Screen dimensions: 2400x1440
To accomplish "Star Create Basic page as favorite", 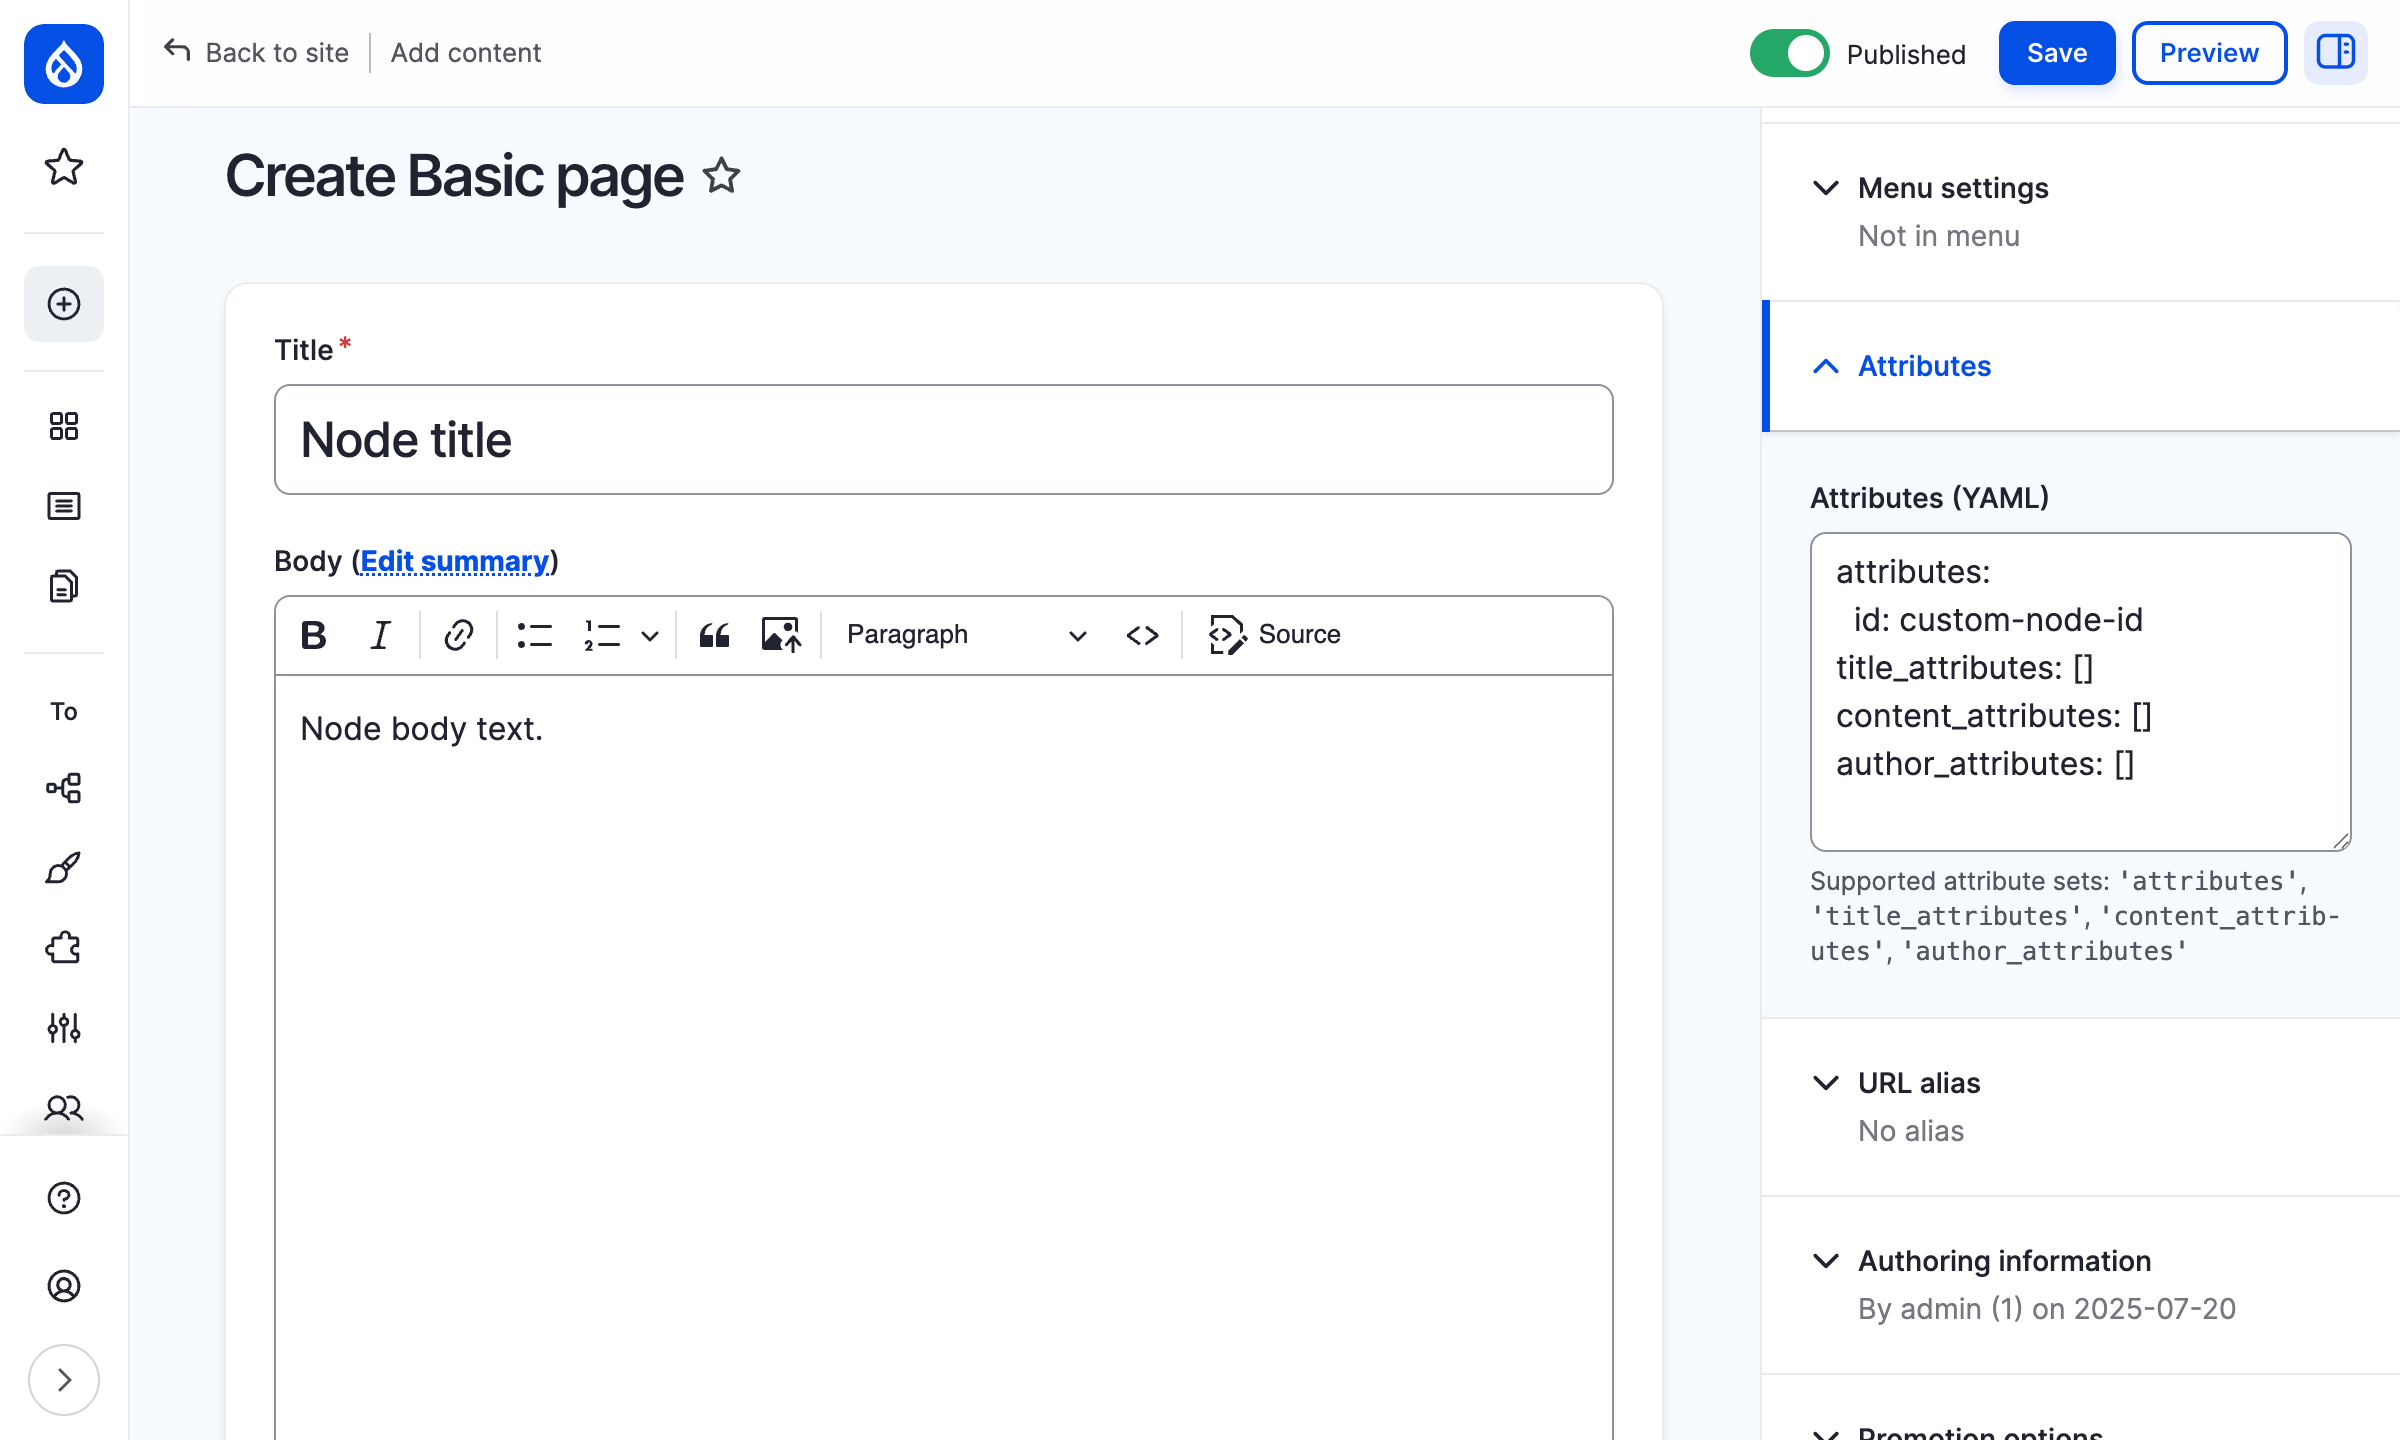I will [x=721, y=177].
